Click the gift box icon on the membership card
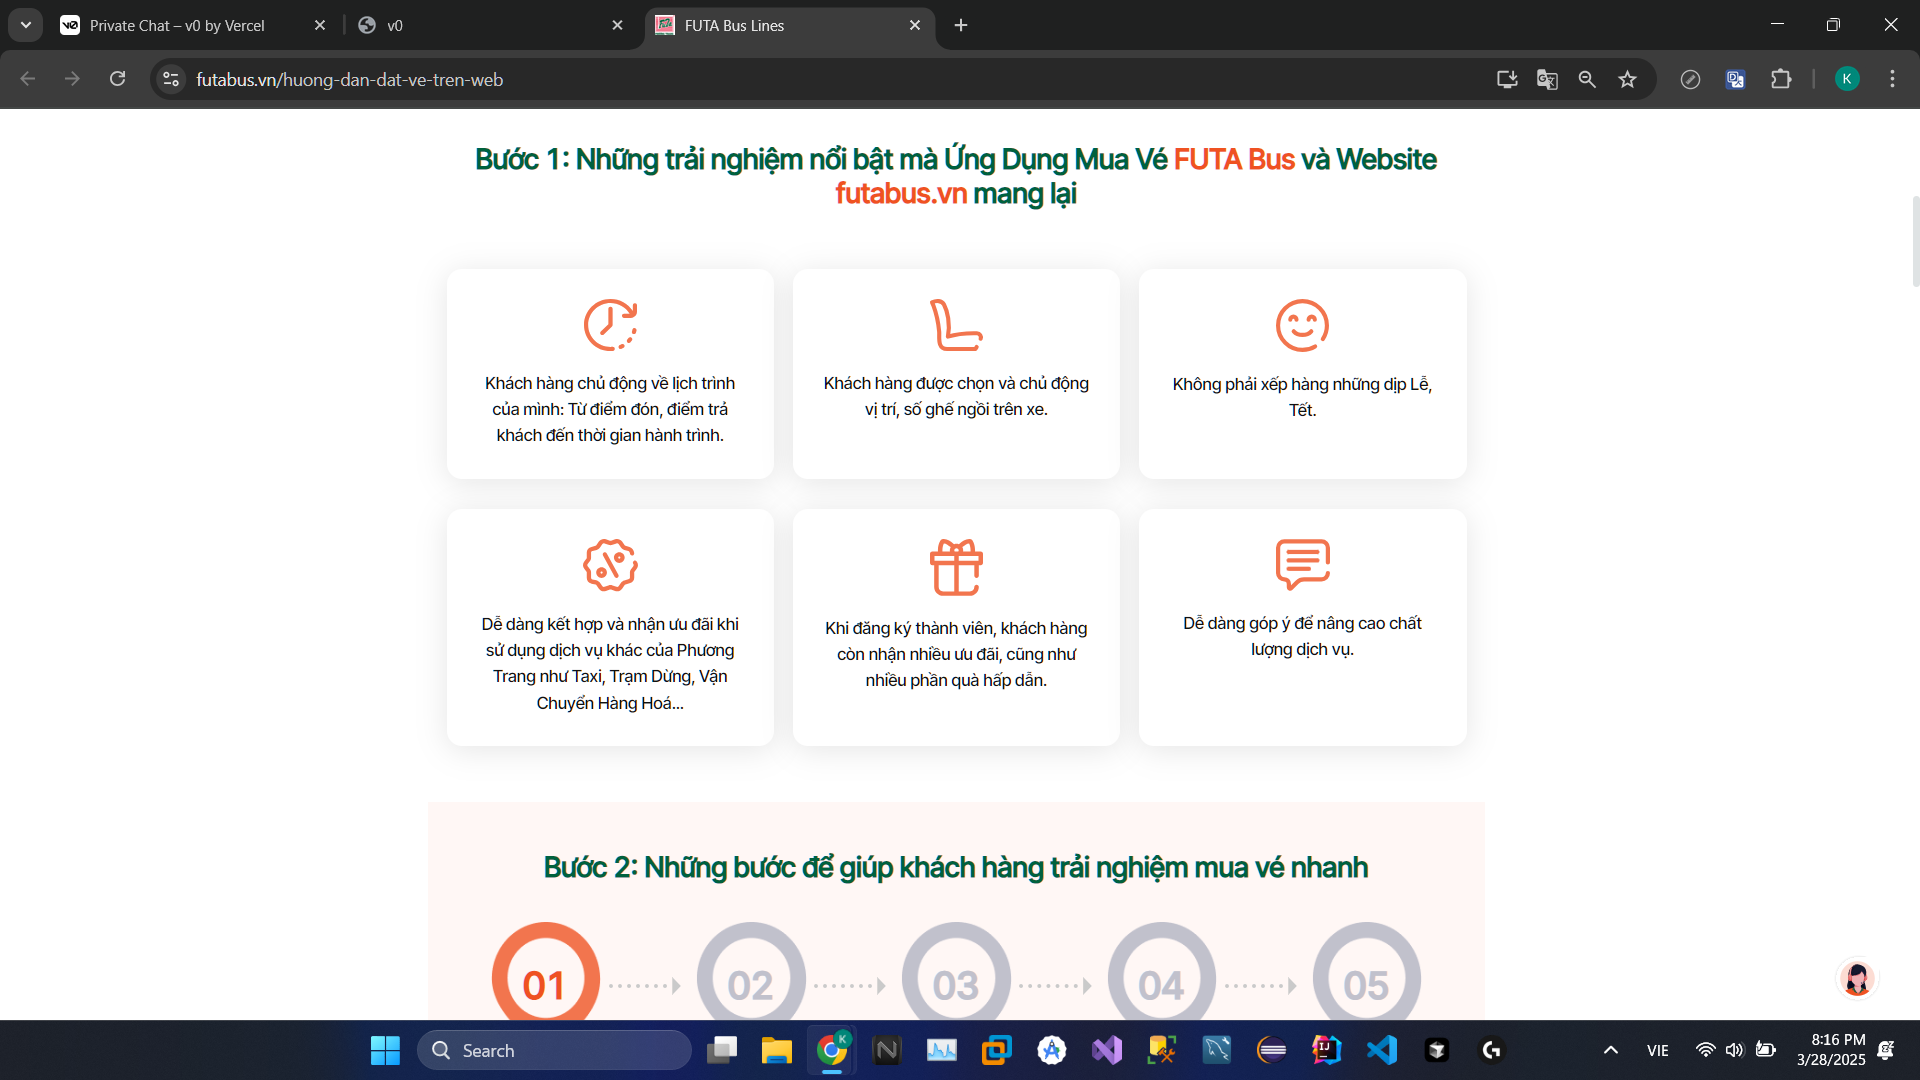Image resolution: width=1920 pixels, height=1080 pixels. [956, 566]
